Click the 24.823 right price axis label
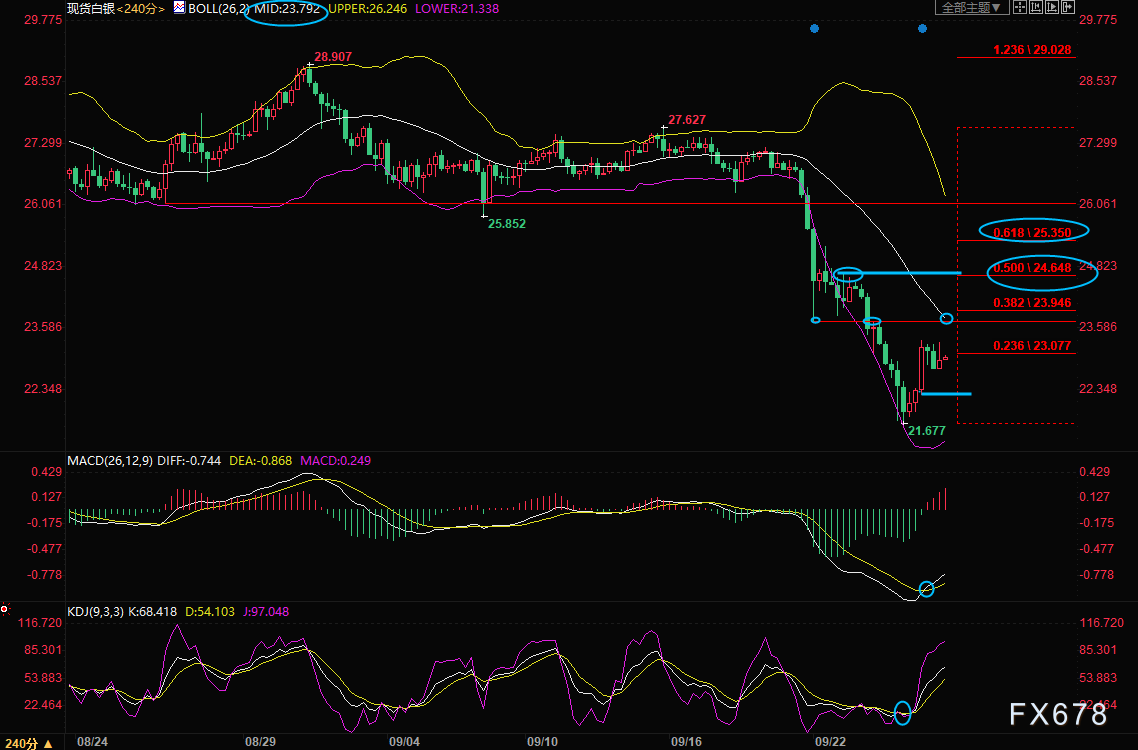 1098,266
